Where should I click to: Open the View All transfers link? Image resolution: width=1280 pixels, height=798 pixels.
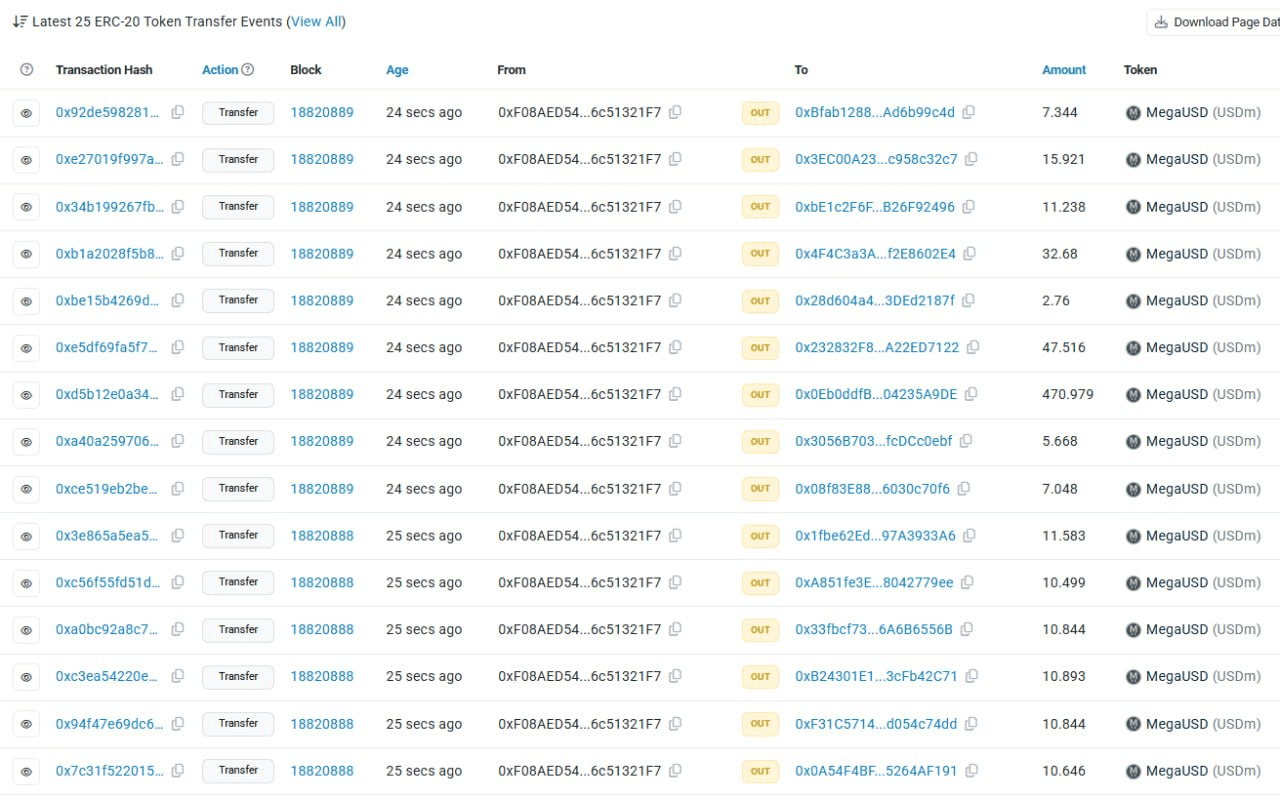[x=316, y=21]
